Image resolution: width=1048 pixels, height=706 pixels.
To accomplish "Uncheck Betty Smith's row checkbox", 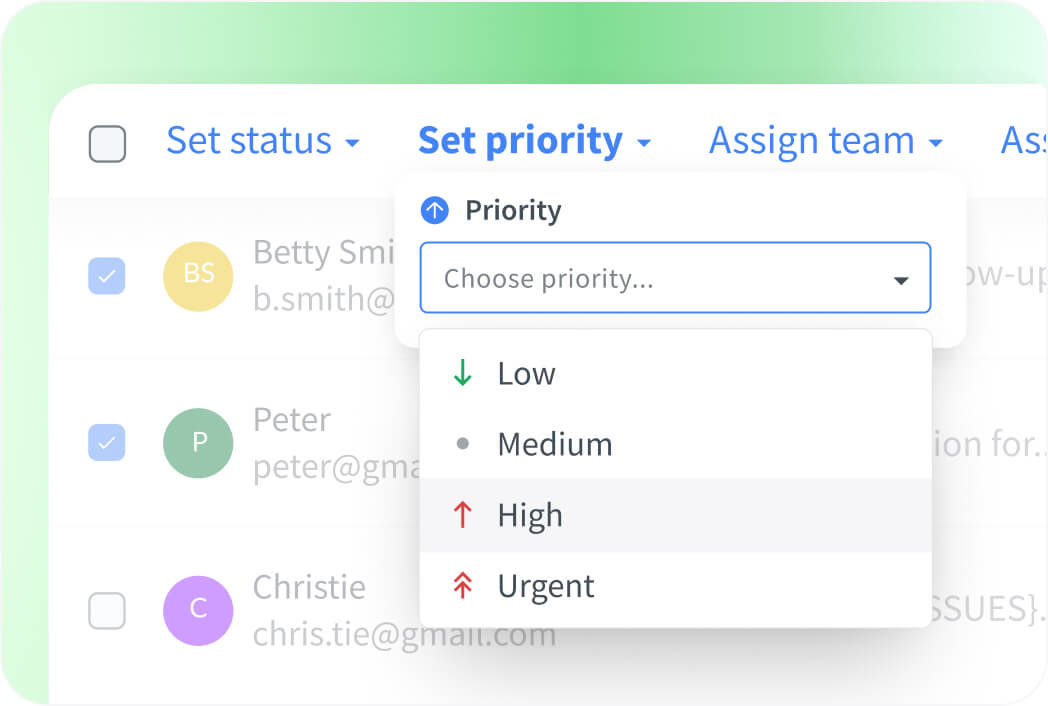I will click(107, 276).
